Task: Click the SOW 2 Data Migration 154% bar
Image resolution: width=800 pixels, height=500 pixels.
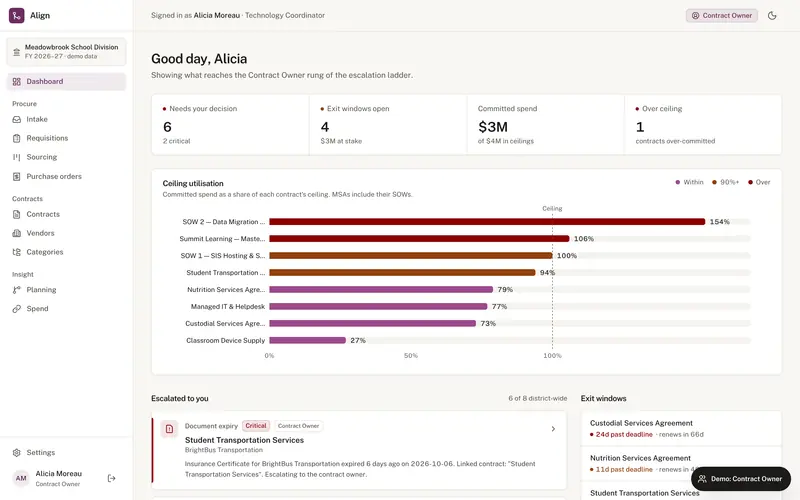Action: coord(487,222)
